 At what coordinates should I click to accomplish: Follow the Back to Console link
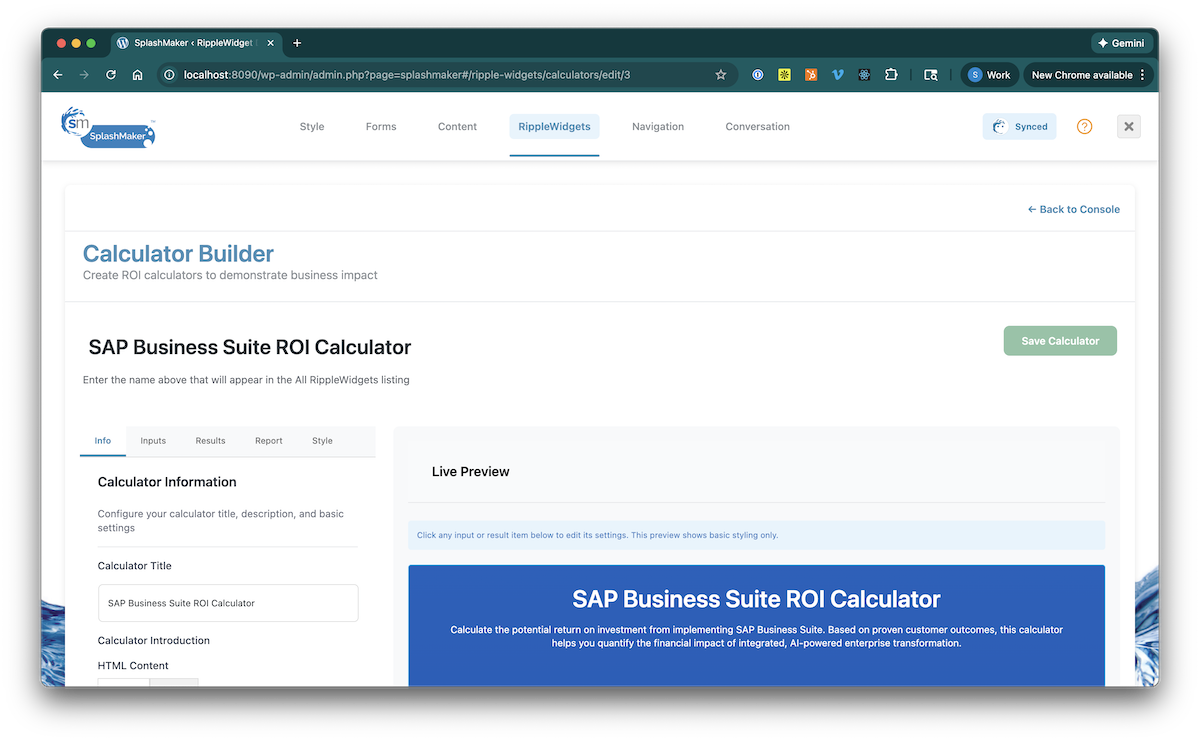click(1073, 210)
